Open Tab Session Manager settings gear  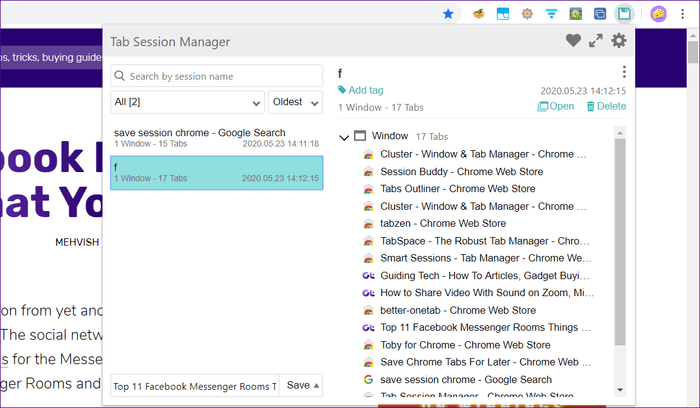(619, 41)
